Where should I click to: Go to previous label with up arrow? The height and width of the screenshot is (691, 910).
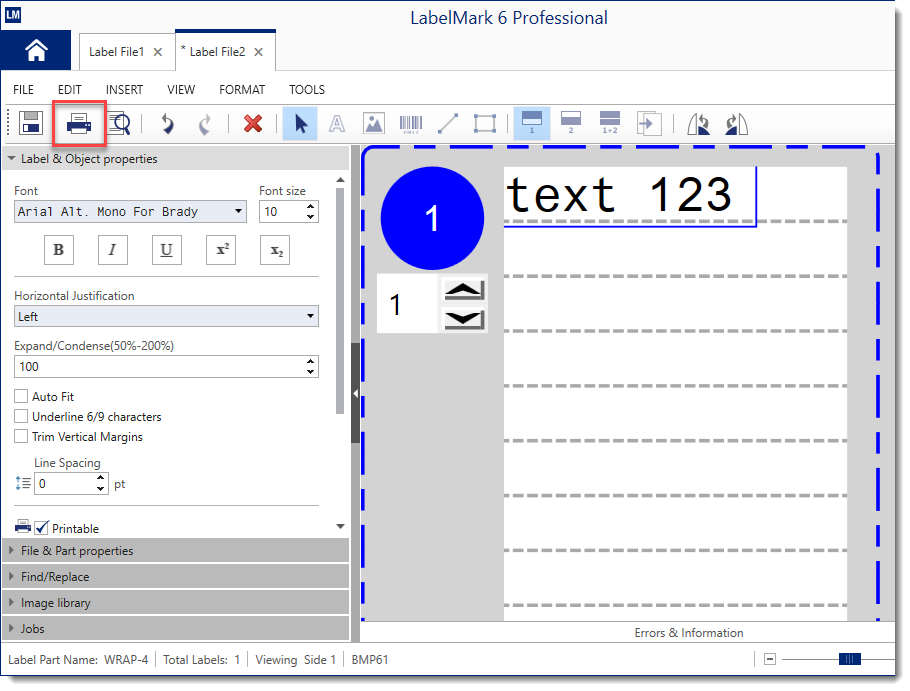point(463,290)
